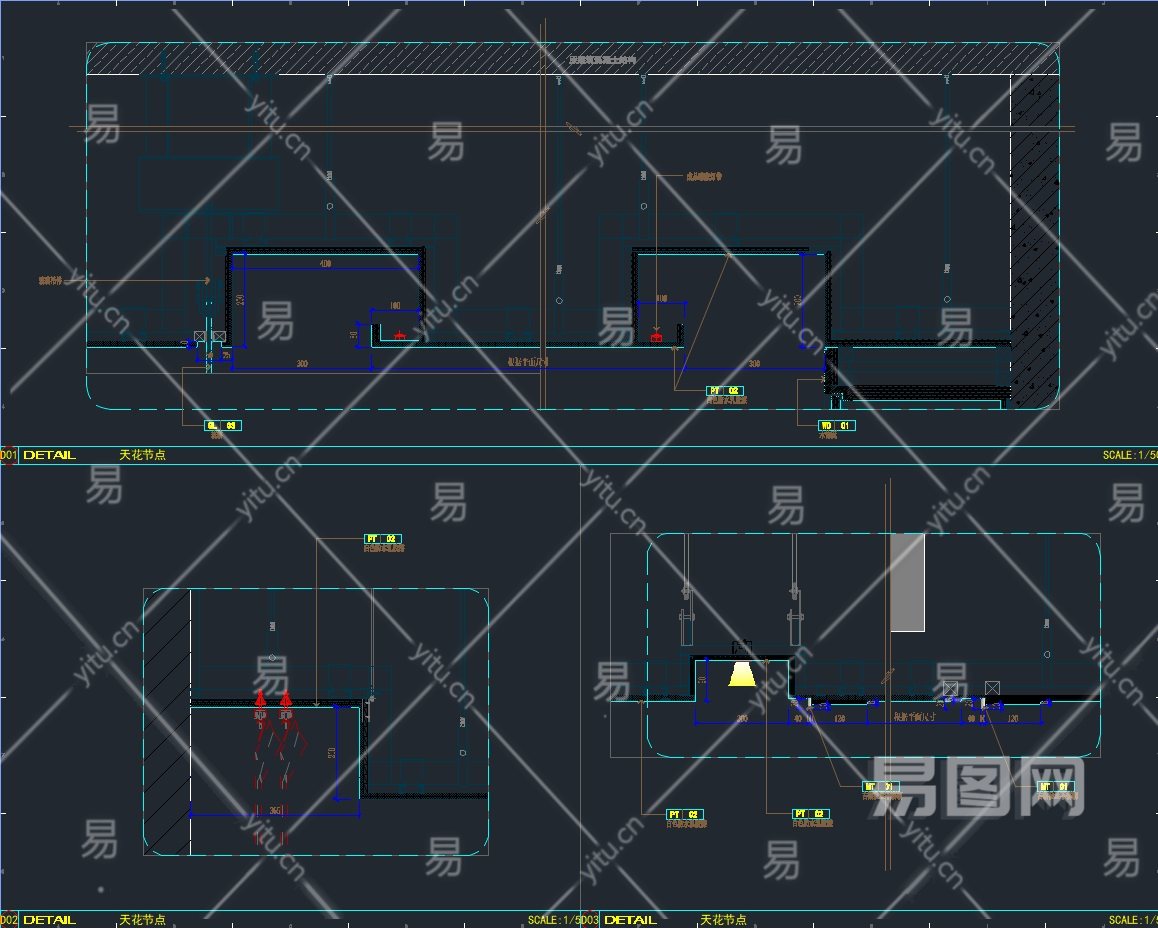This screenshot has width=1158, height=928.
Task: Click the SCALE text of drawing 01
Action: click(1130, 455)
